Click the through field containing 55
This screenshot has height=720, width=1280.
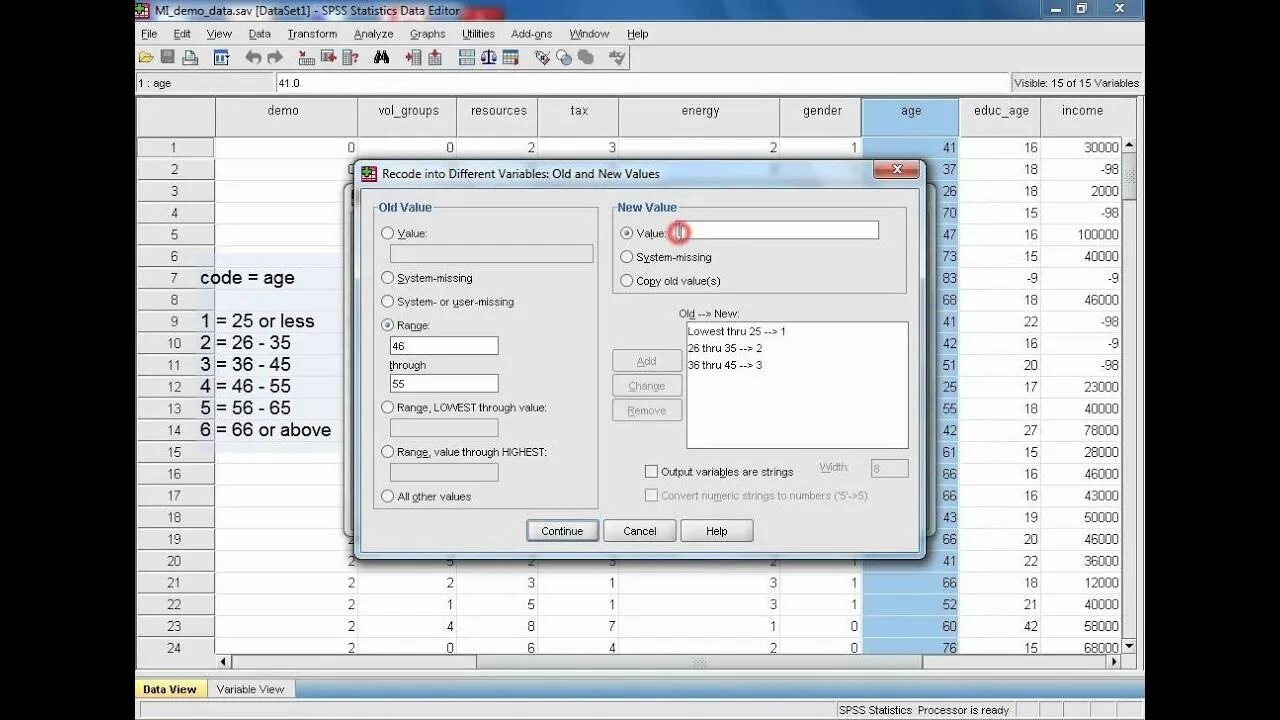tap(444, 384)
